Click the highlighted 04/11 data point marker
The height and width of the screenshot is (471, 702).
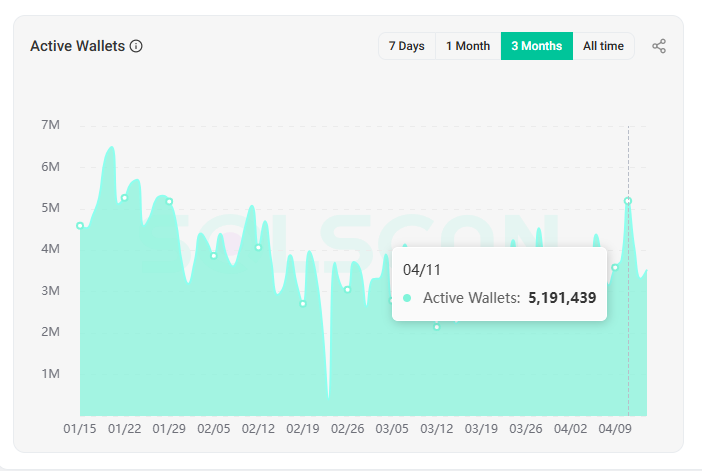[x=628, y=201]
